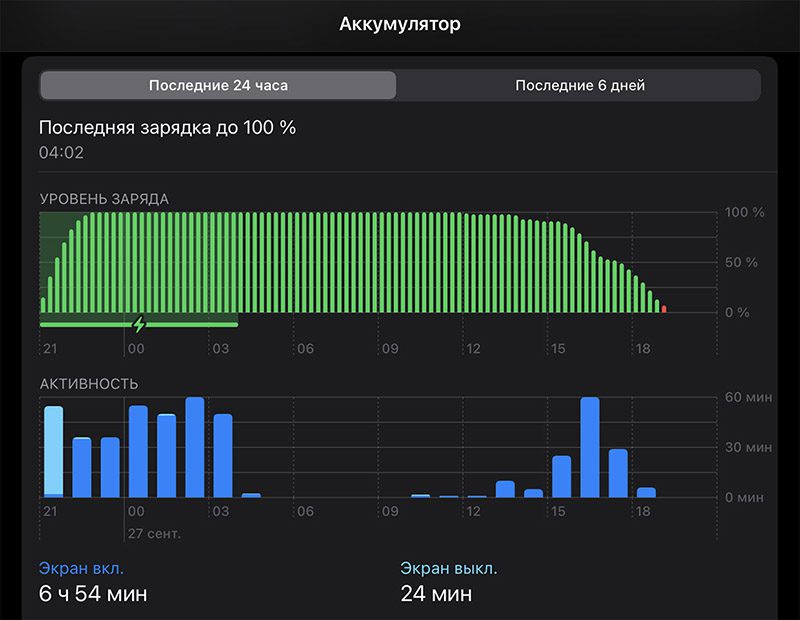Tap the activity bar just after 03
Screen dimensions: 800x620
click(x=222, y=456)
